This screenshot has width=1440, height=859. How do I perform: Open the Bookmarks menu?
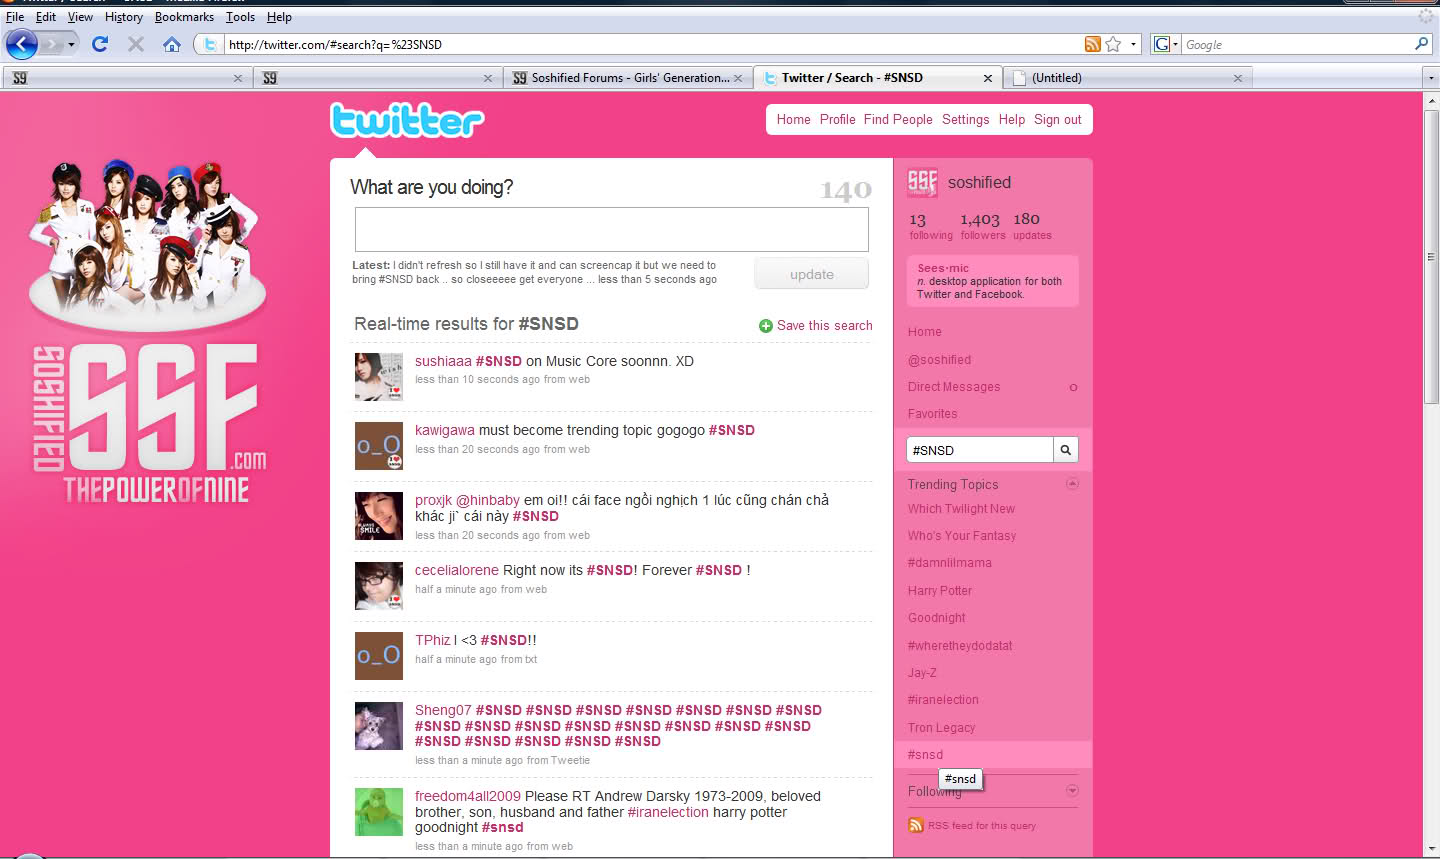click(x=184, y=17)
